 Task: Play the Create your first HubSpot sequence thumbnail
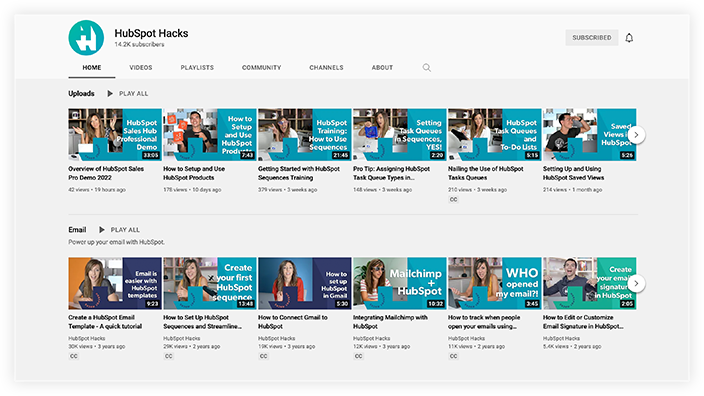point(210,283)
